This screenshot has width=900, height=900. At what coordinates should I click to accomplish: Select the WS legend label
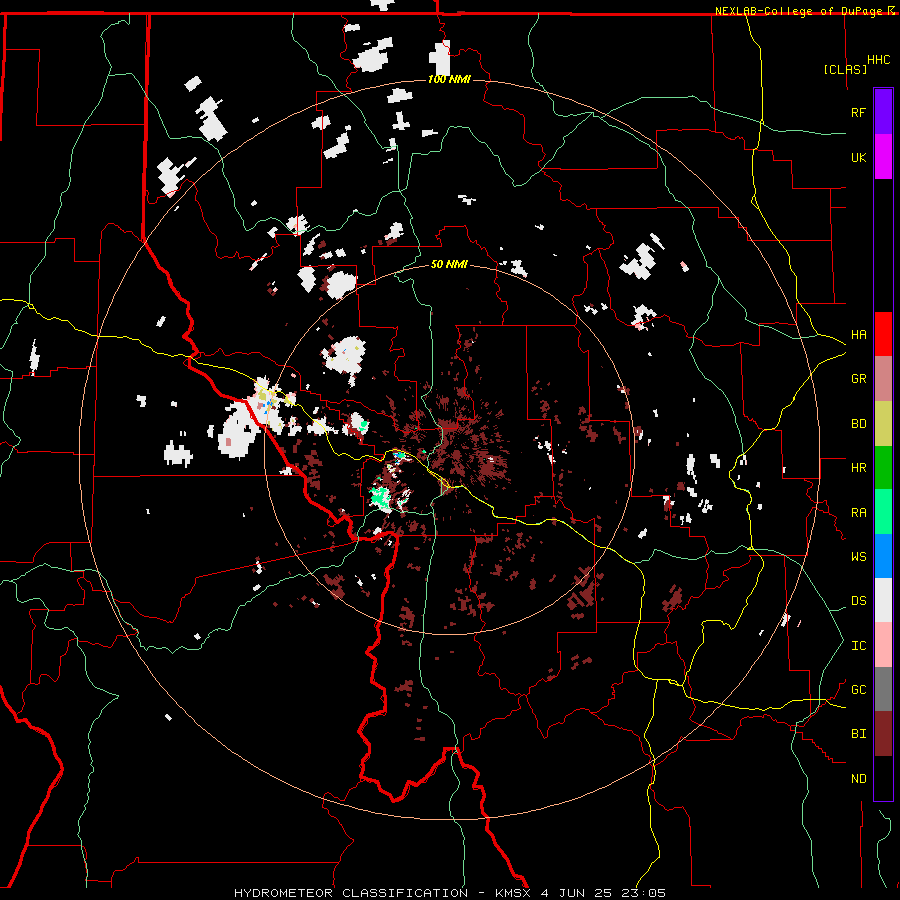858,556
